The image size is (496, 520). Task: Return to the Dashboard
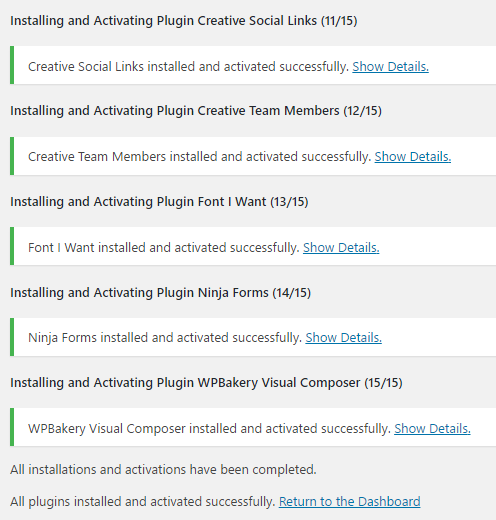(x=350, y=502)
